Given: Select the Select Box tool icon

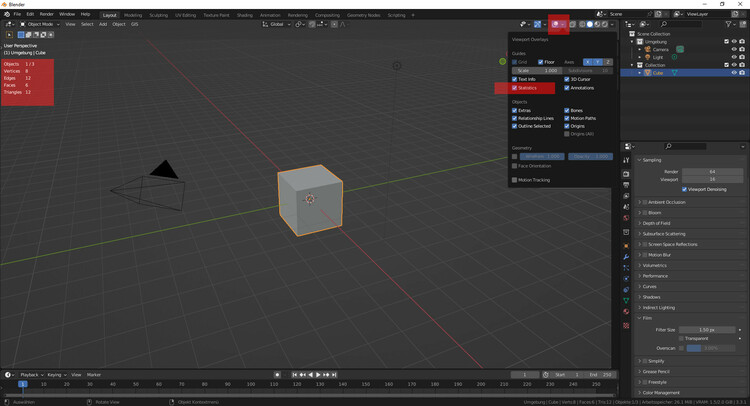Looking at the screenshot, I should click(10, 34).
